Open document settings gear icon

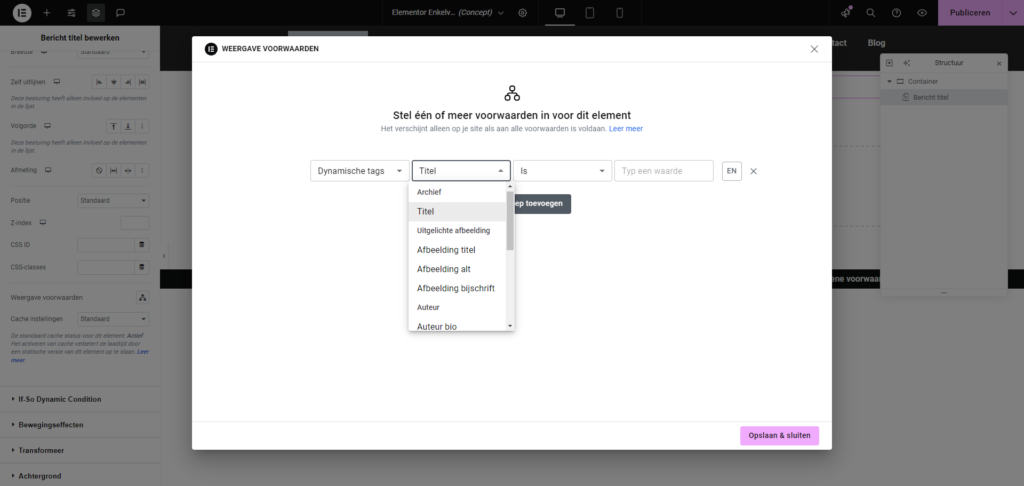(522, 12)
